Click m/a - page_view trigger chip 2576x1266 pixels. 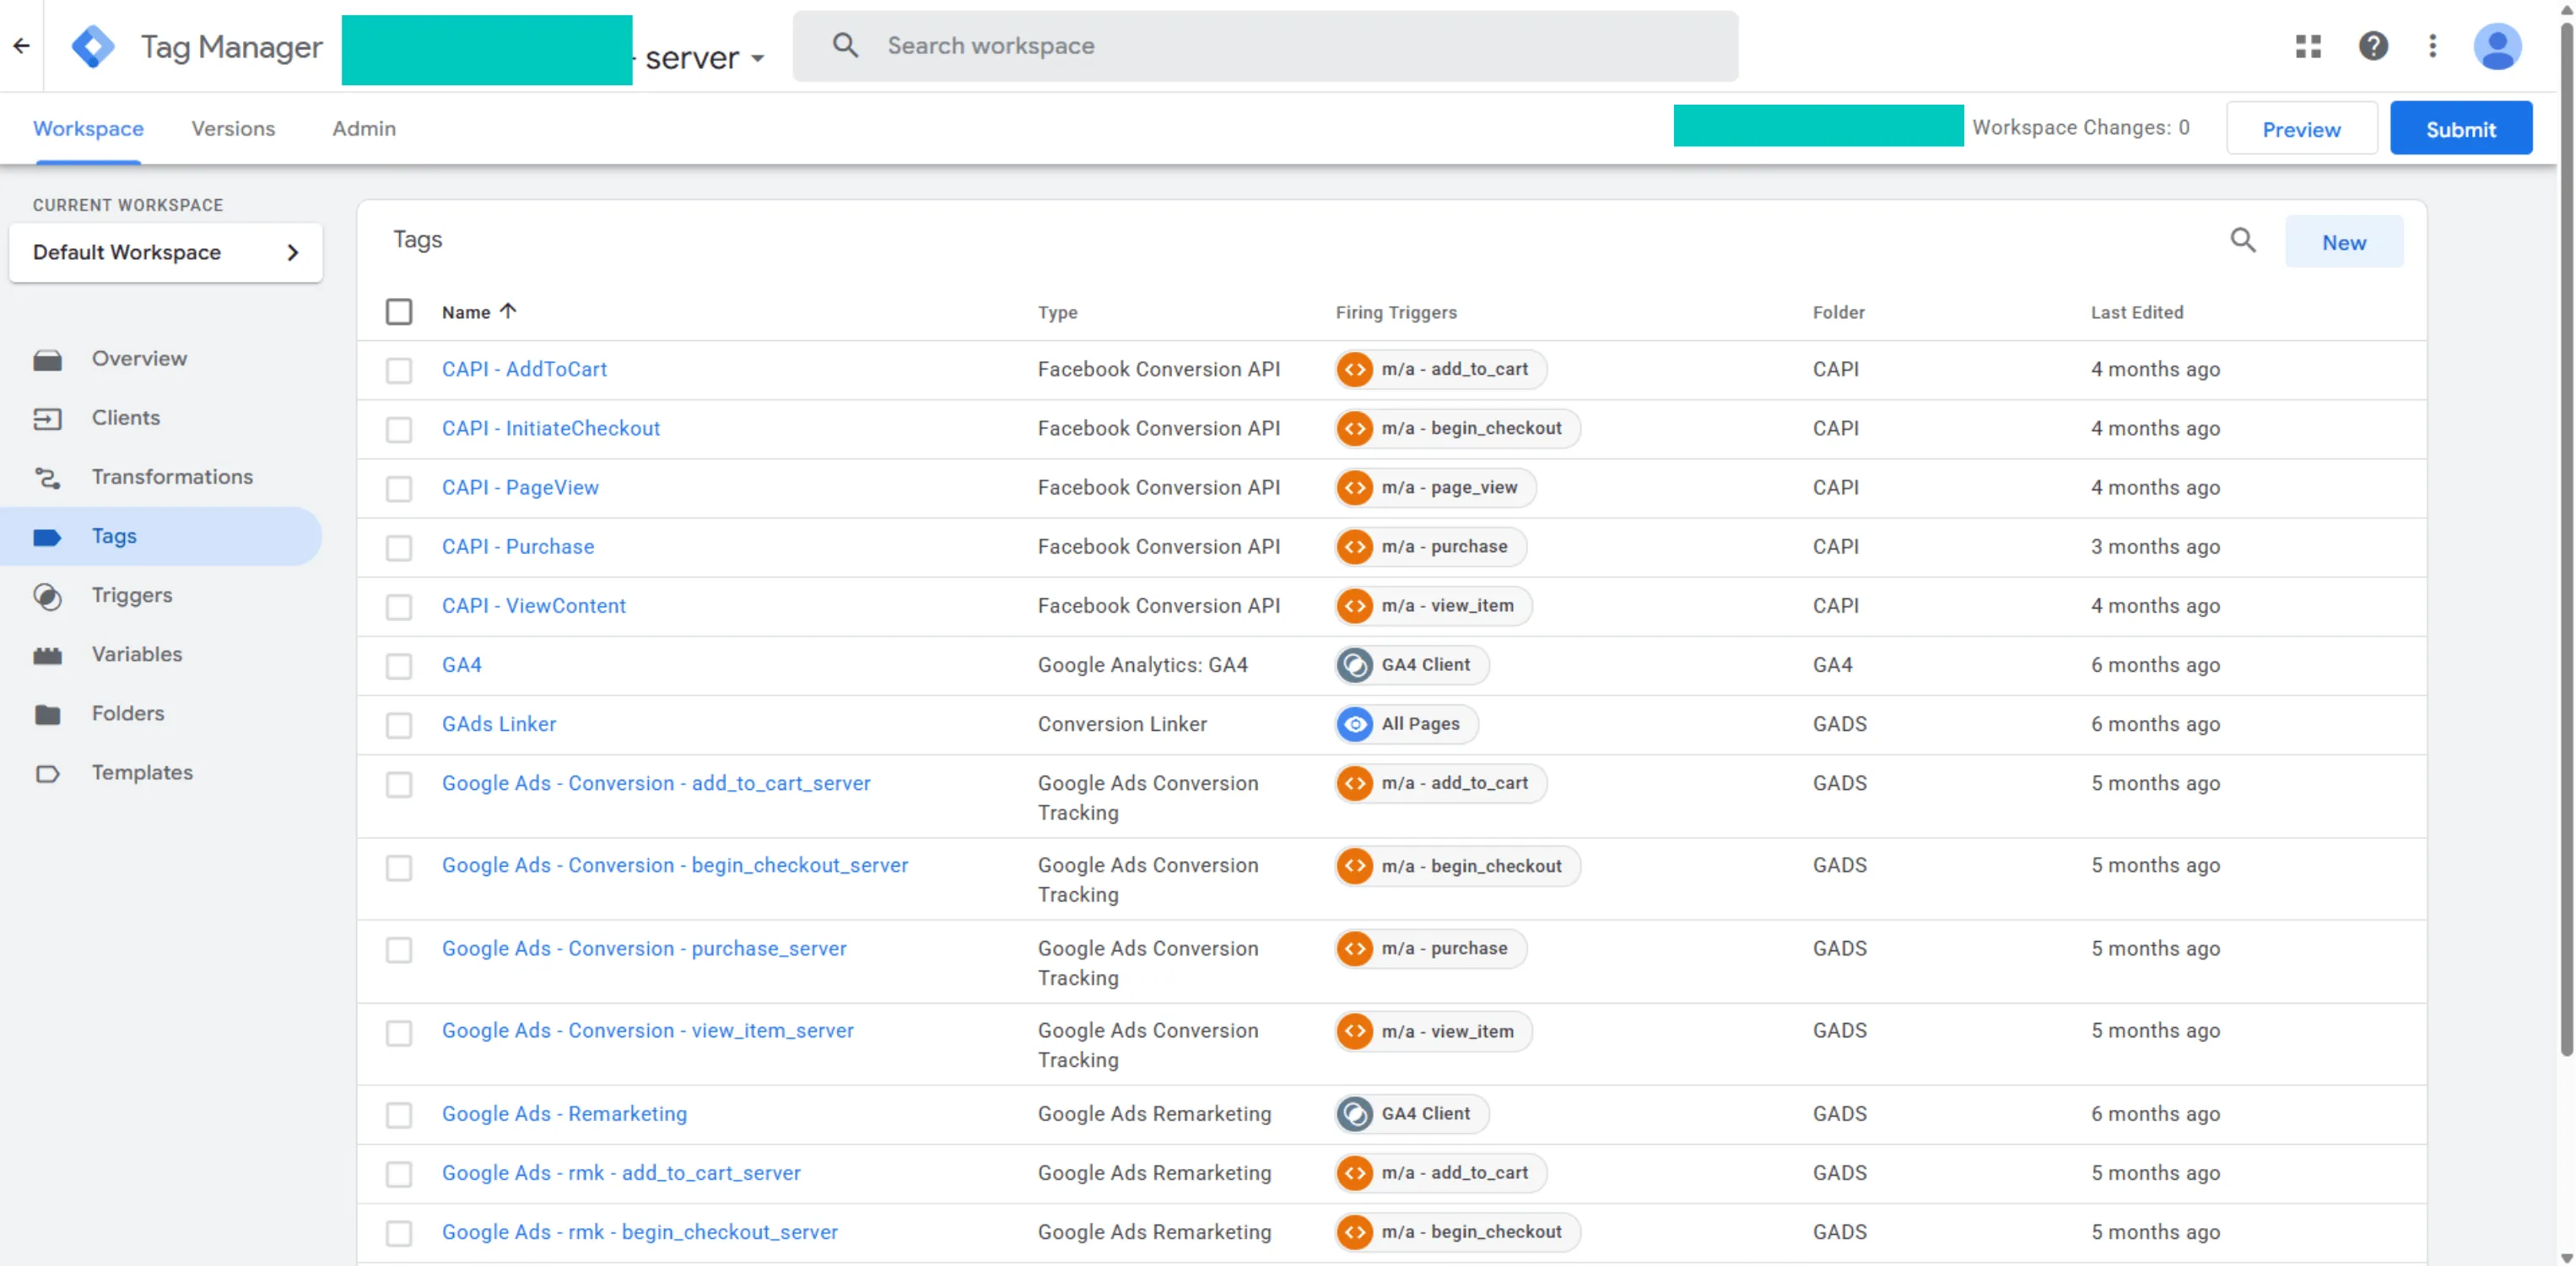point(1435,488)
